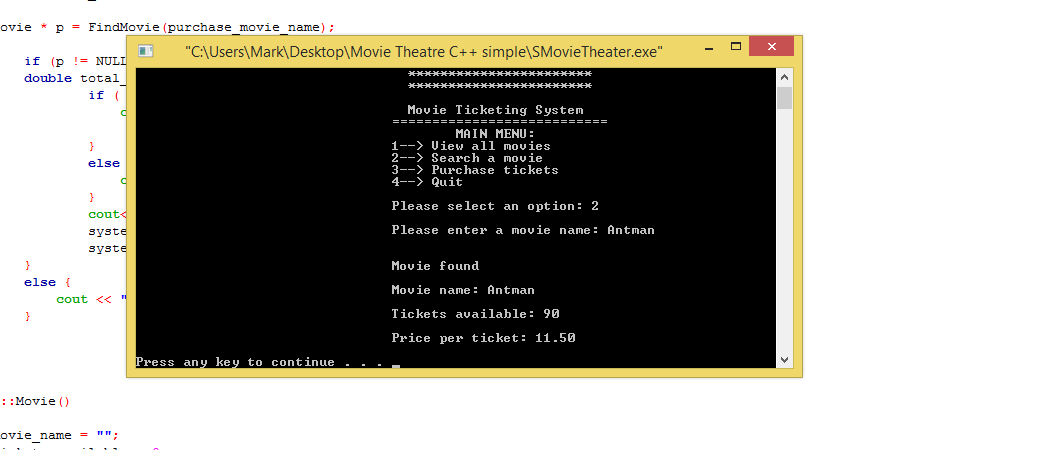1040x450 pixels.
Task: Click the console title bar path text
Action: (424, 52)
